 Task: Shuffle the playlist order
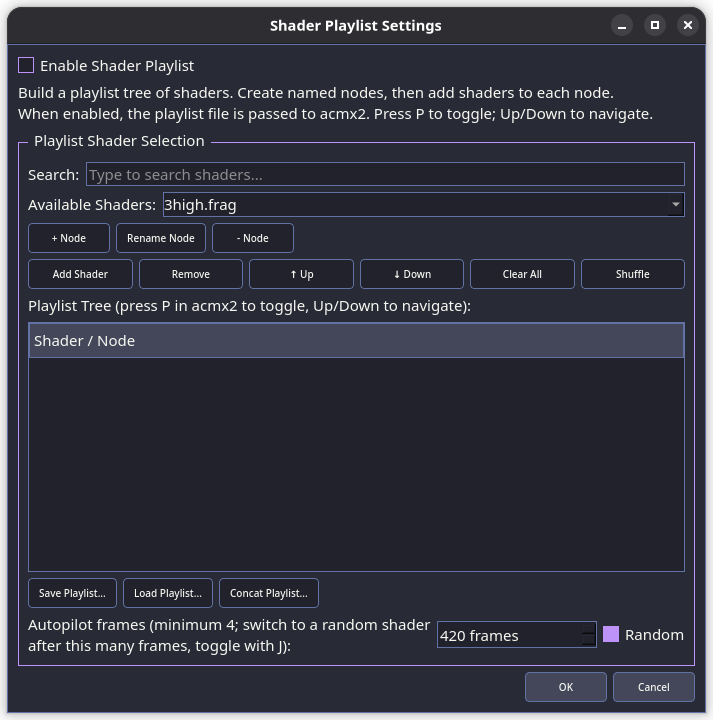click(633, 274)
